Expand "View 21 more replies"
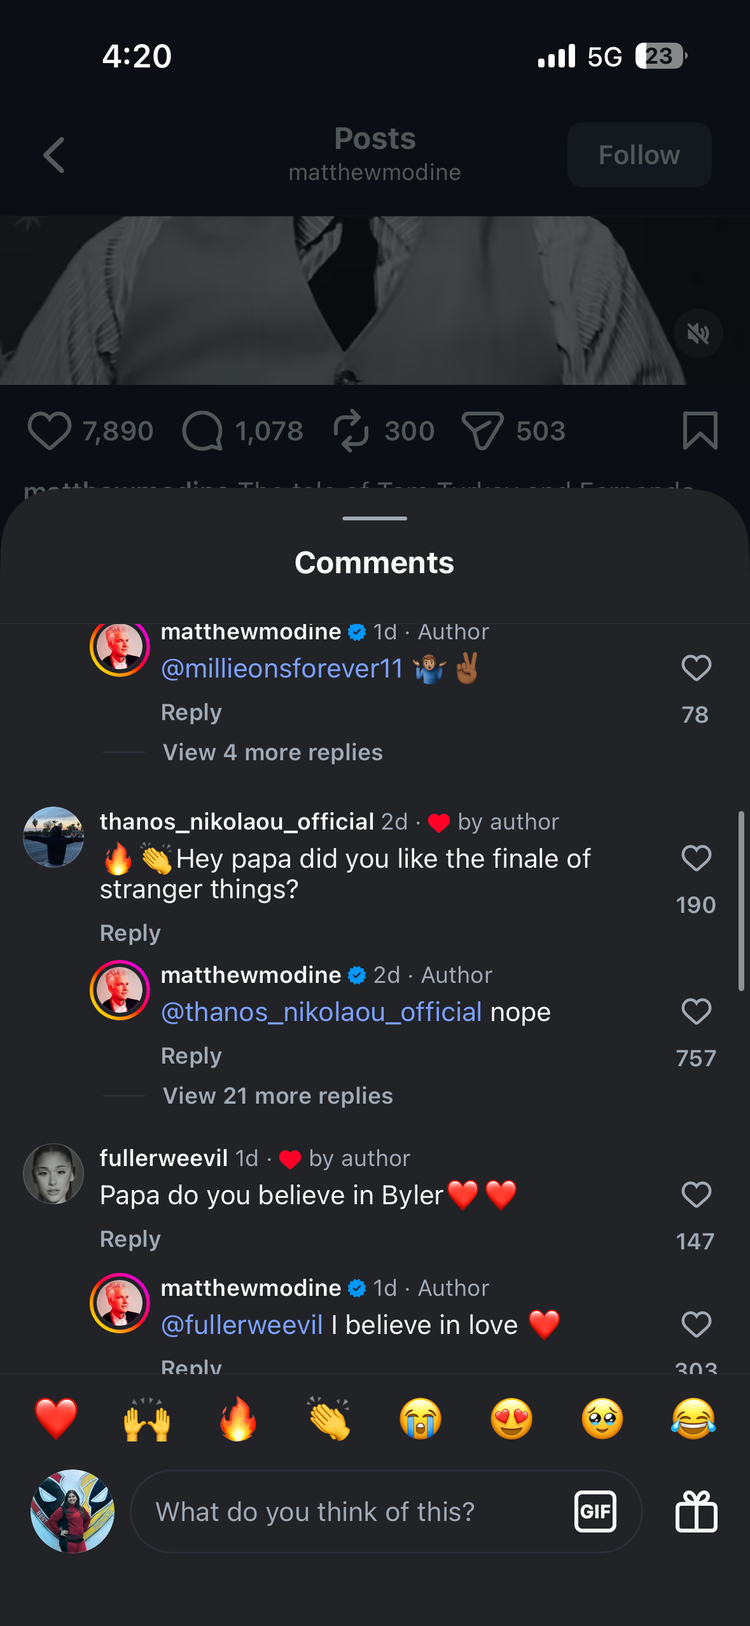The width and height of the screenshot is (750, 1626). point(278,1096)
